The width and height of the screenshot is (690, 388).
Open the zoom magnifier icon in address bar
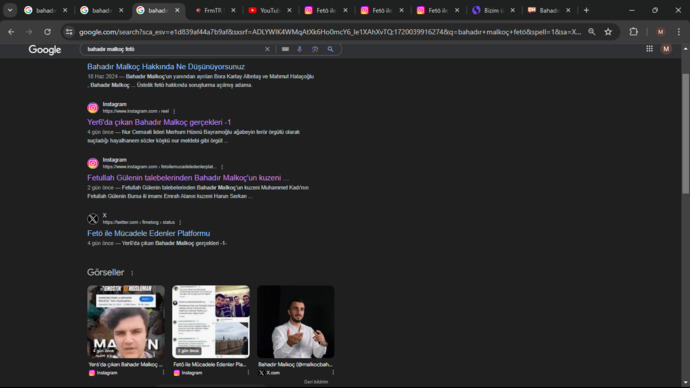pos(591,32)
